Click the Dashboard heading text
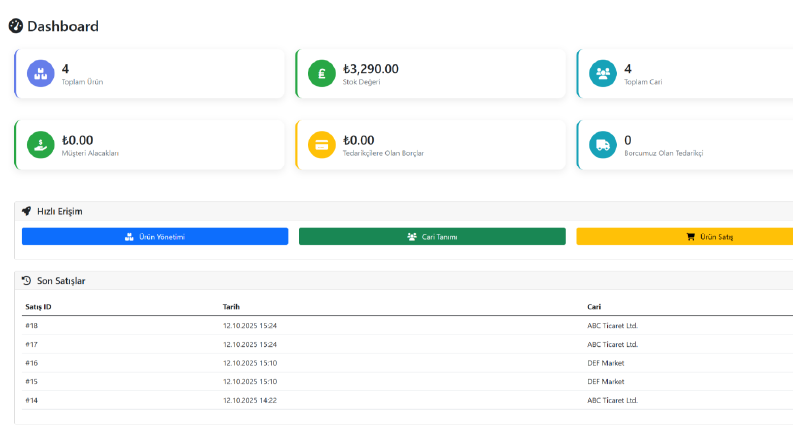The image size is (793, 446). point(63,26)
